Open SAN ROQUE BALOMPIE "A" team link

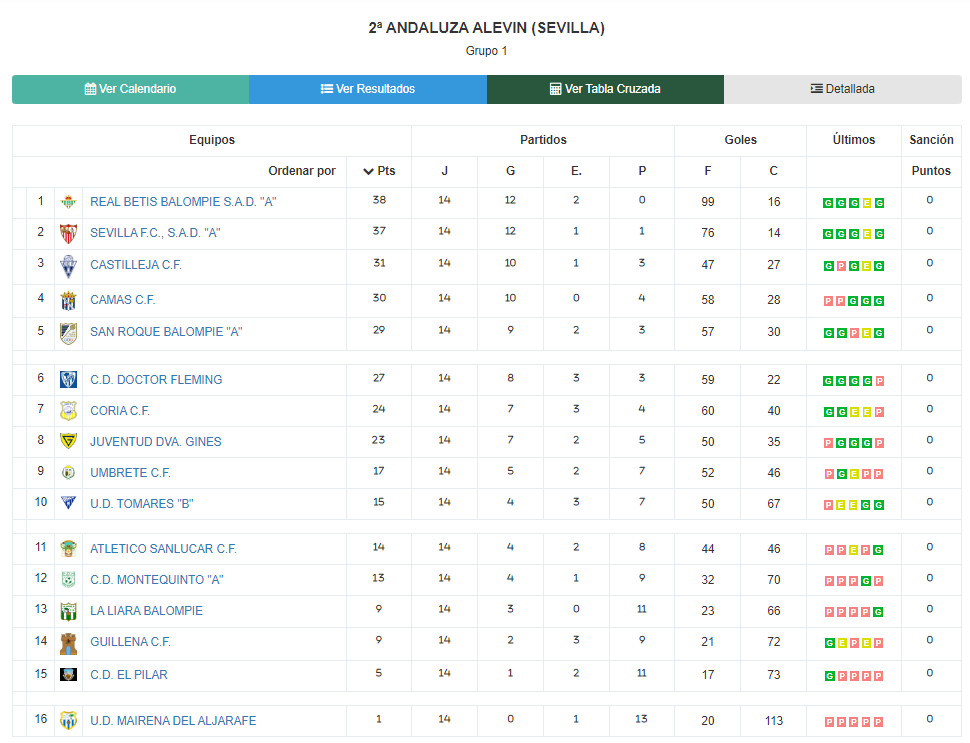click(x=166, y=332)
